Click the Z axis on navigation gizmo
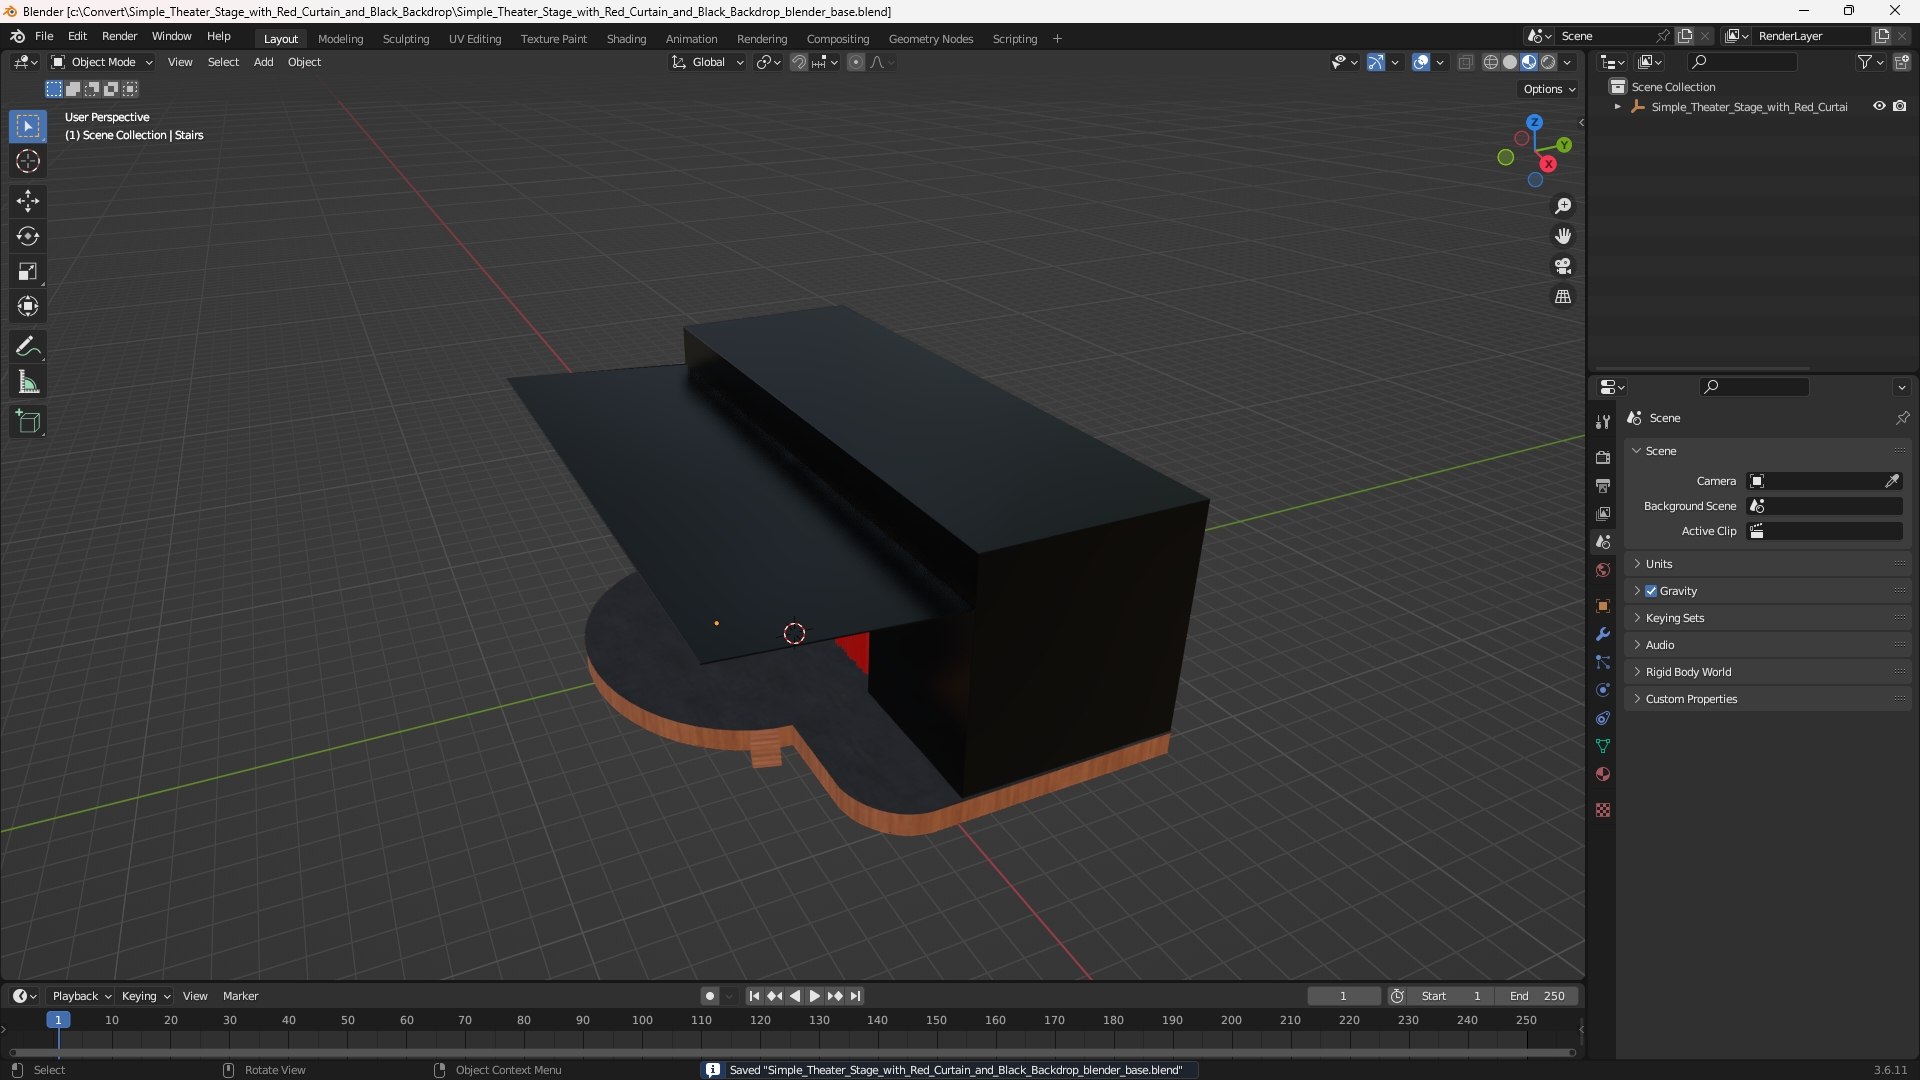The height and width of the screenshot is (1080, 1920). pos(1534,122)
